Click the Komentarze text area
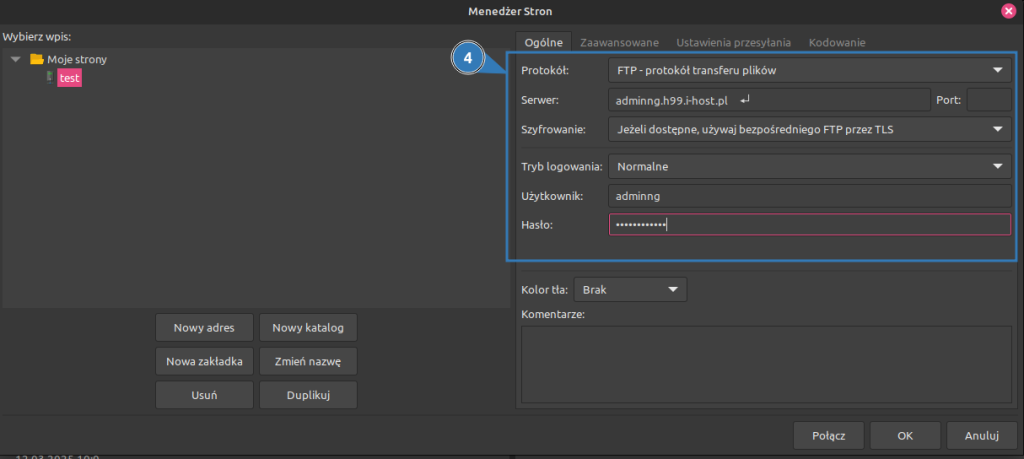1024x459 pixels. click(x=766, y=364)
